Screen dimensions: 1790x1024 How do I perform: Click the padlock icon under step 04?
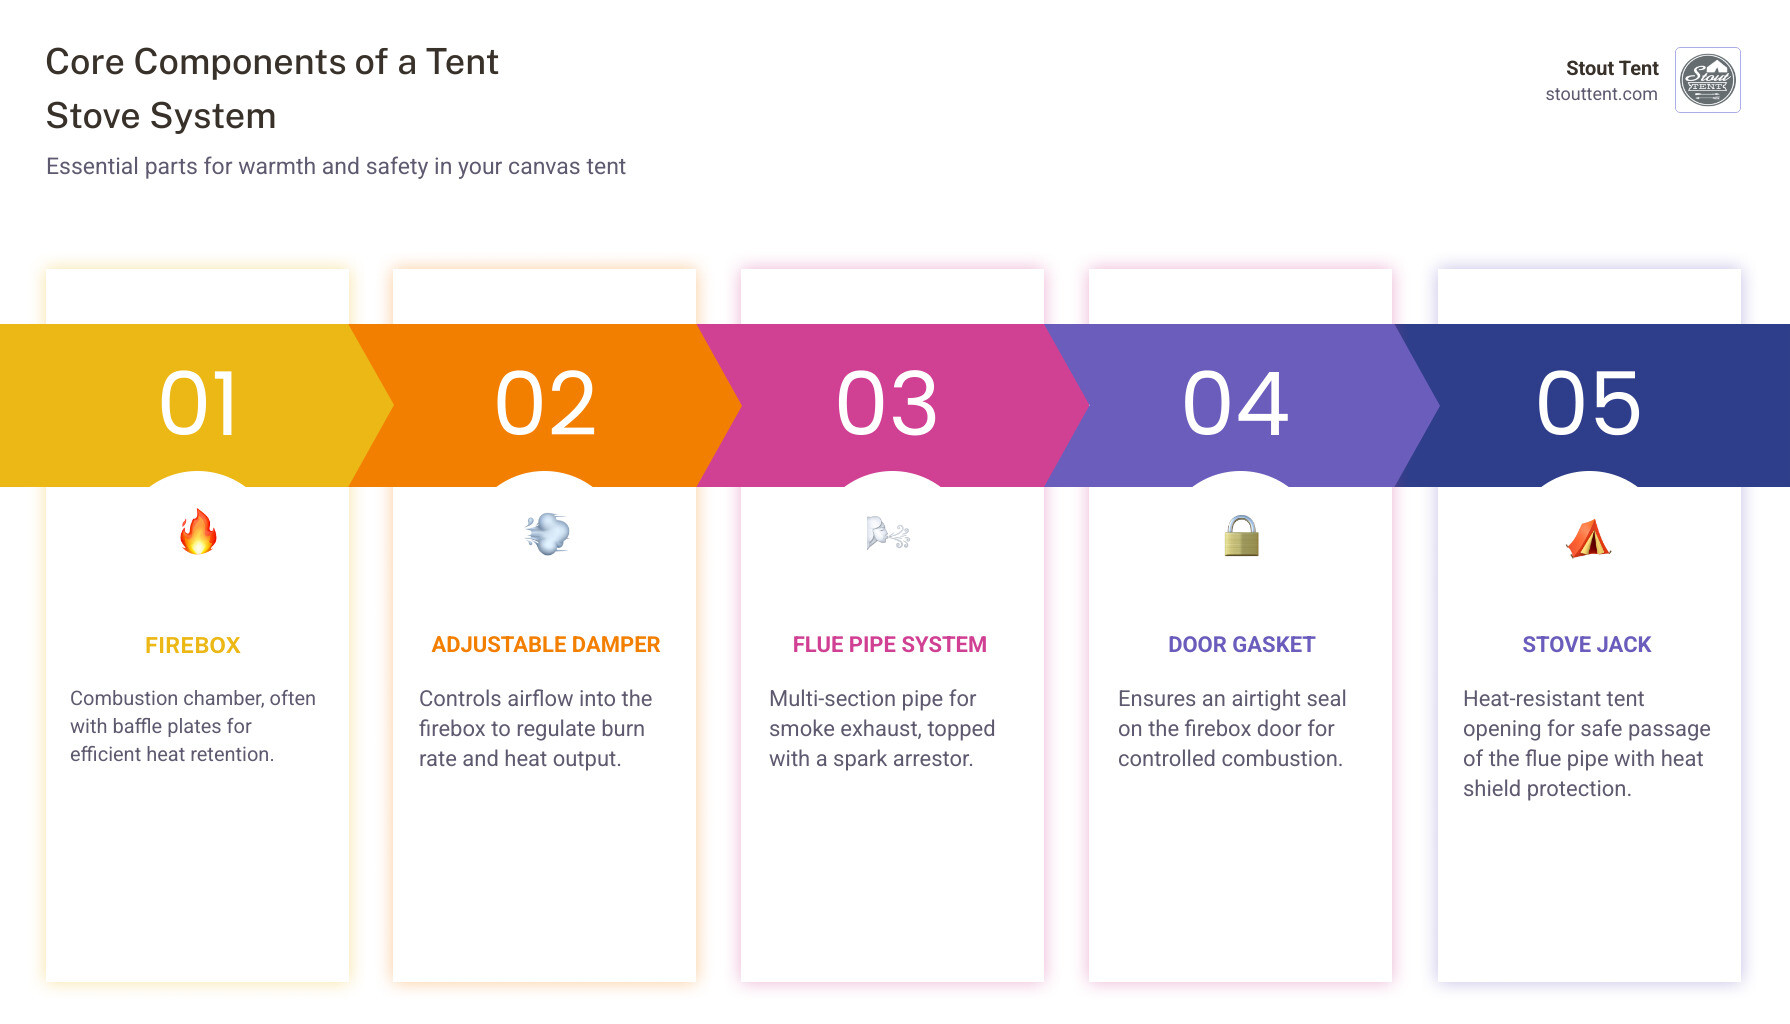pos(1241,536)
